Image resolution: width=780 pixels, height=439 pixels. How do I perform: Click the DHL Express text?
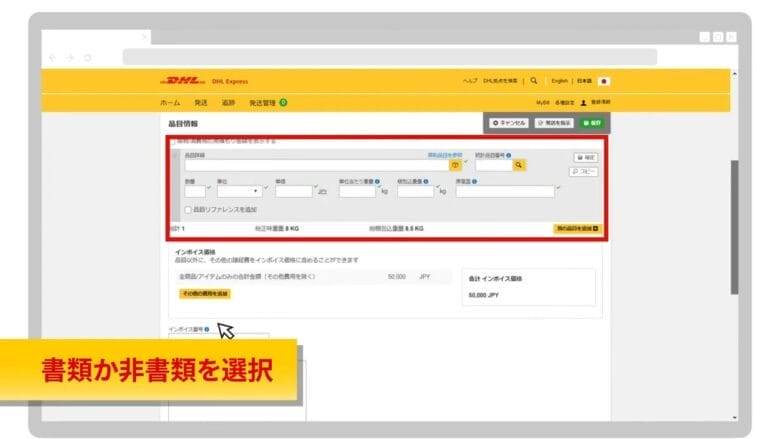tap(230, 81)
